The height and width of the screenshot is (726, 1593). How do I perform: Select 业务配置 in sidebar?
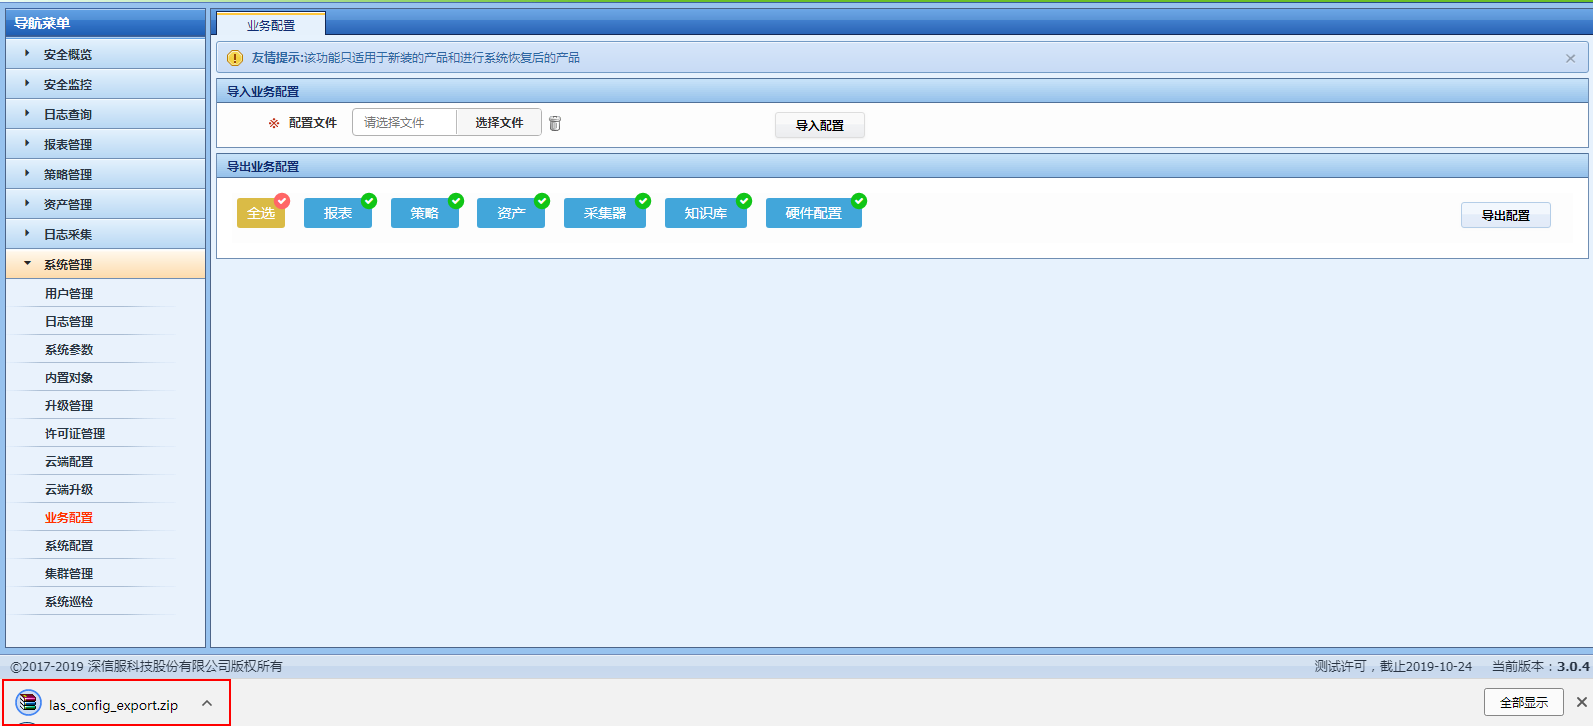click(x=69, y=517)
